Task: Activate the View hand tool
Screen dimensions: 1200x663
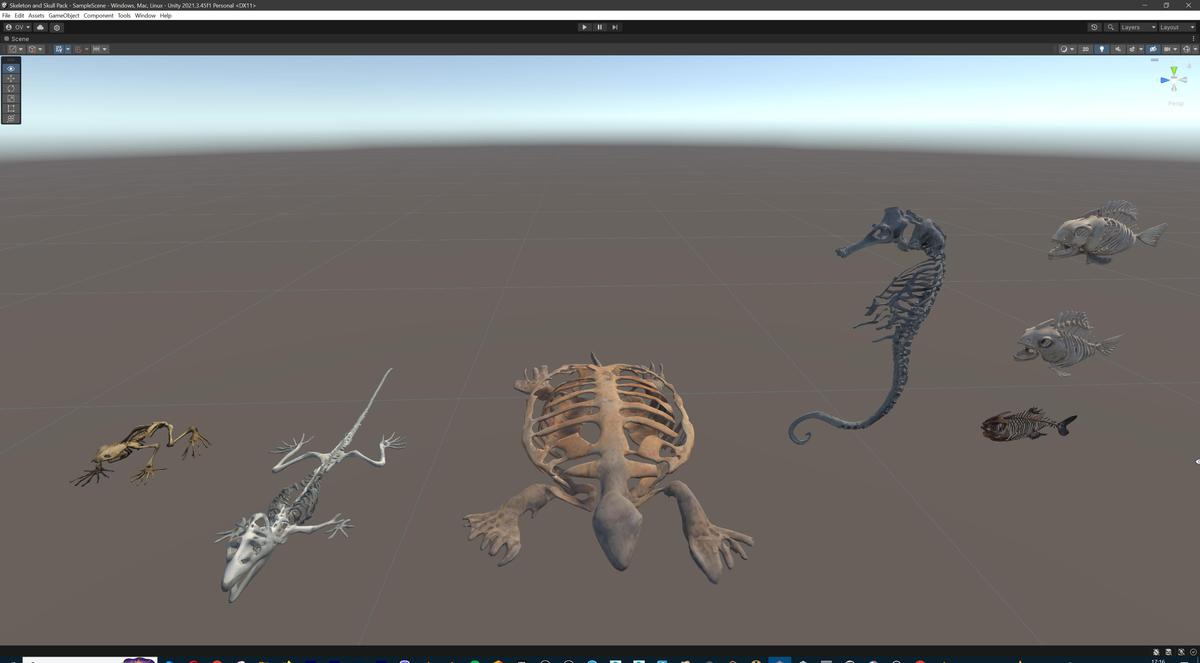Action: coord(10,67)
